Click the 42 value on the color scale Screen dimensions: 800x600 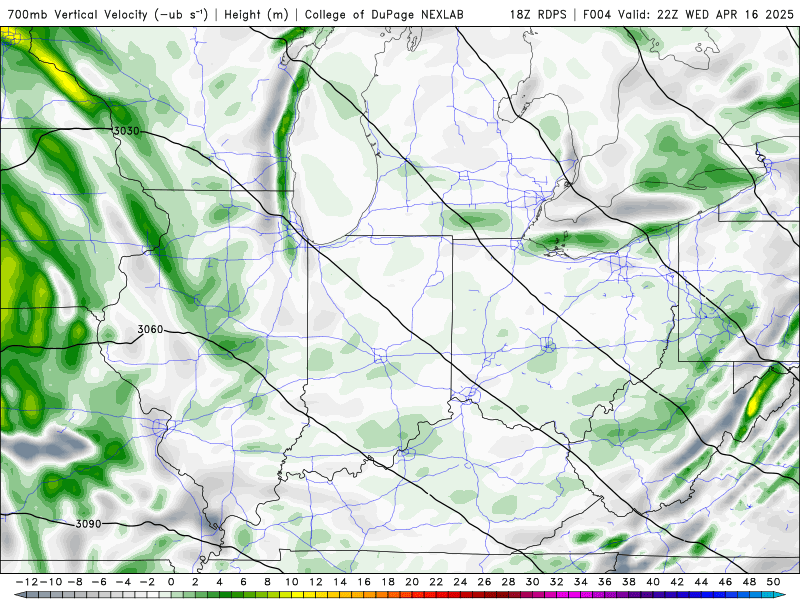(x=677, y=582)
